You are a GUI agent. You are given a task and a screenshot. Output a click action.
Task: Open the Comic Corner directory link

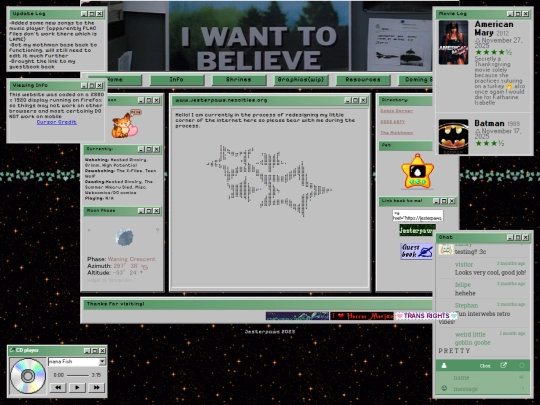[x=396, y=111]
